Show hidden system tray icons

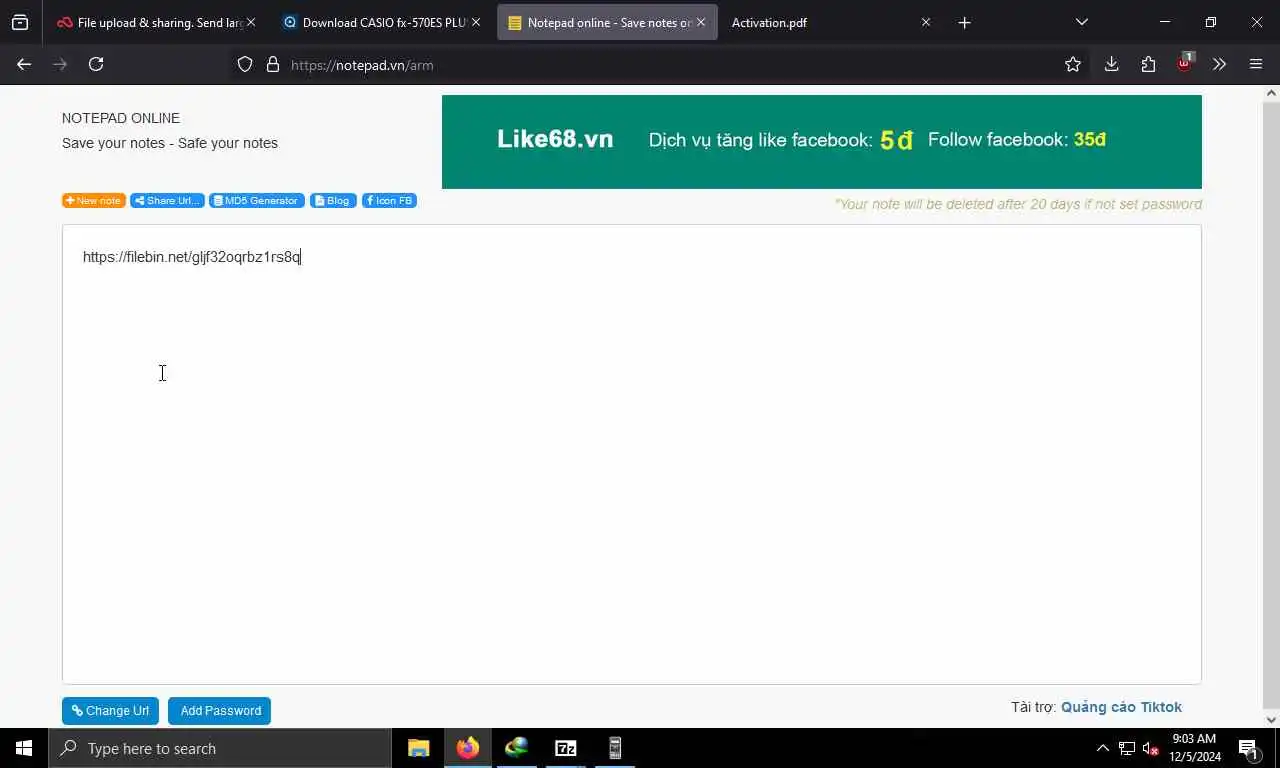[1102, 748]
